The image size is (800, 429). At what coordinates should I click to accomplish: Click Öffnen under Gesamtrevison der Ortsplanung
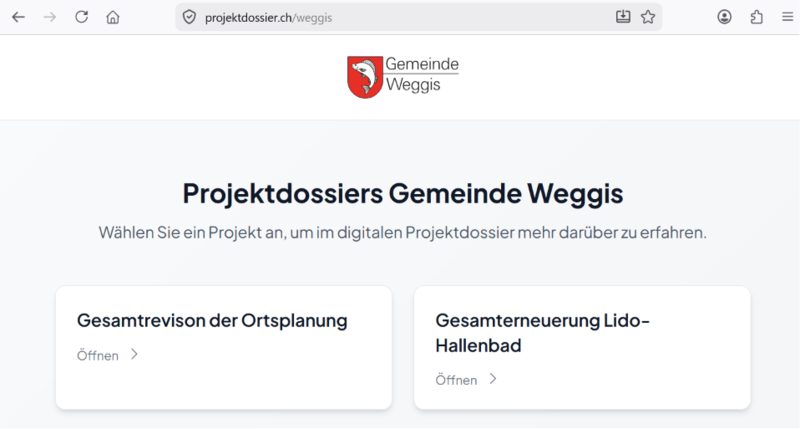97,355
